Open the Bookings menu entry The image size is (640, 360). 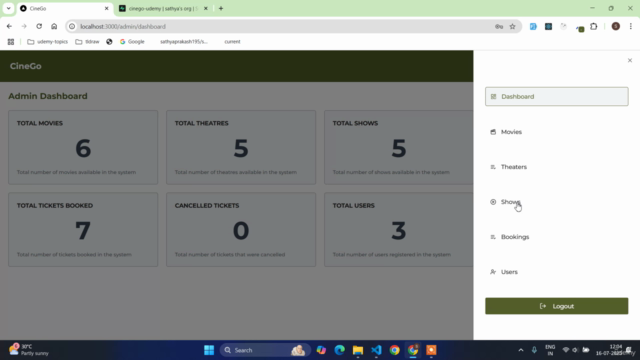(x=556, y=237)
